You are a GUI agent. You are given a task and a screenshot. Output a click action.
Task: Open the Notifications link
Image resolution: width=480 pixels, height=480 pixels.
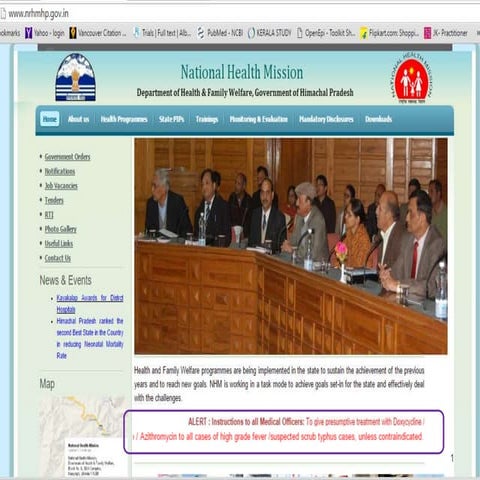[60, 171]
